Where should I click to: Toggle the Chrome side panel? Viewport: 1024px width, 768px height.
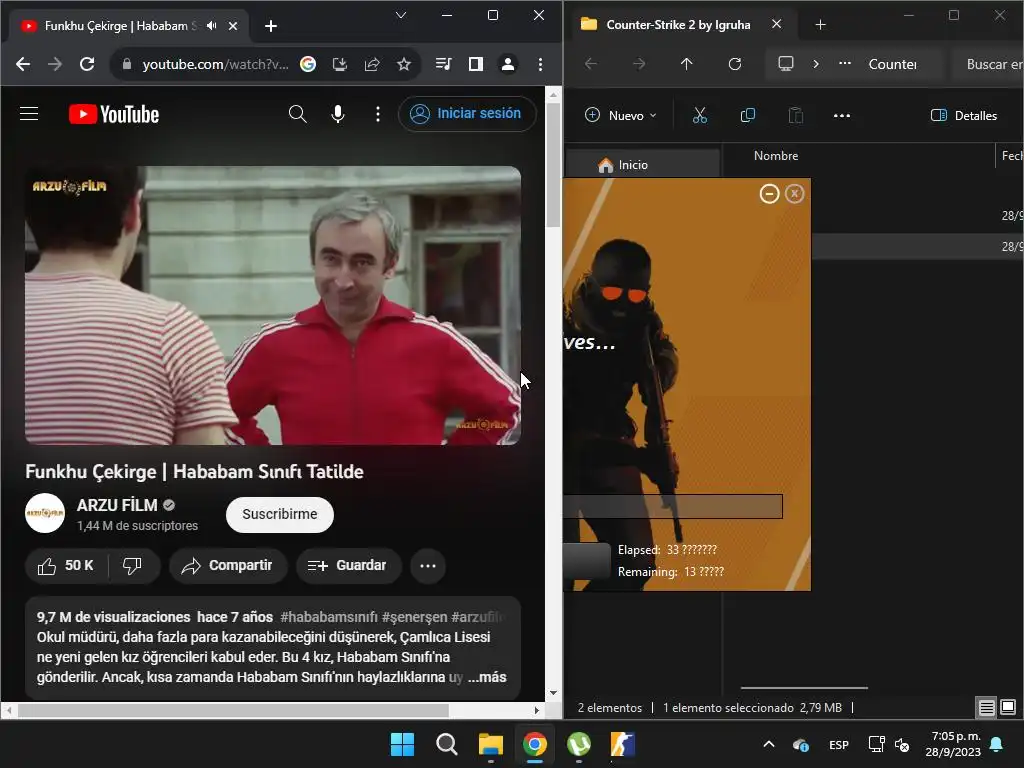pos(476,64)
